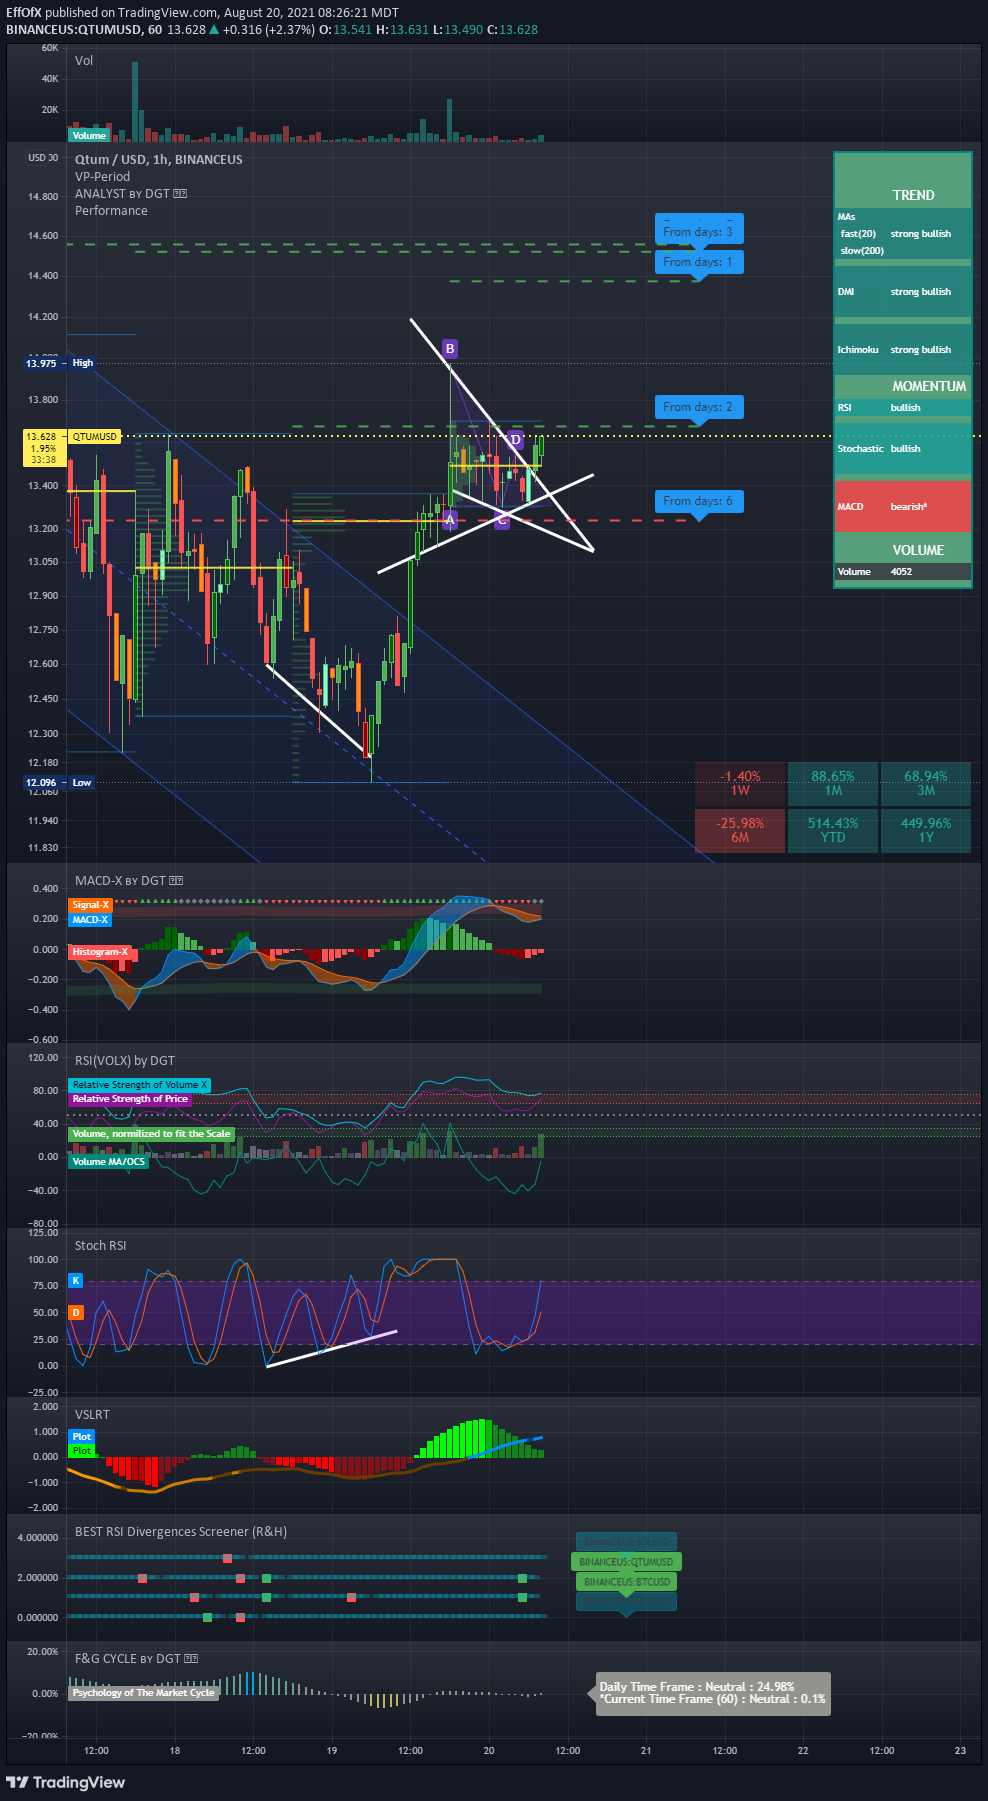Screen dimensions: 988x1801
Task: Click the 'From days: 2' callout
Action: click(x=699, y=408)
